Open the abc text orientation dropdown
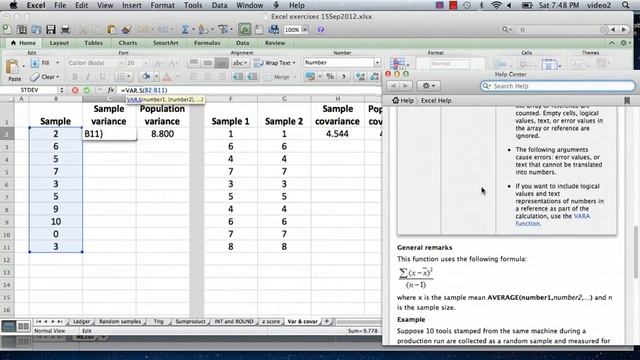 point(240,63)
